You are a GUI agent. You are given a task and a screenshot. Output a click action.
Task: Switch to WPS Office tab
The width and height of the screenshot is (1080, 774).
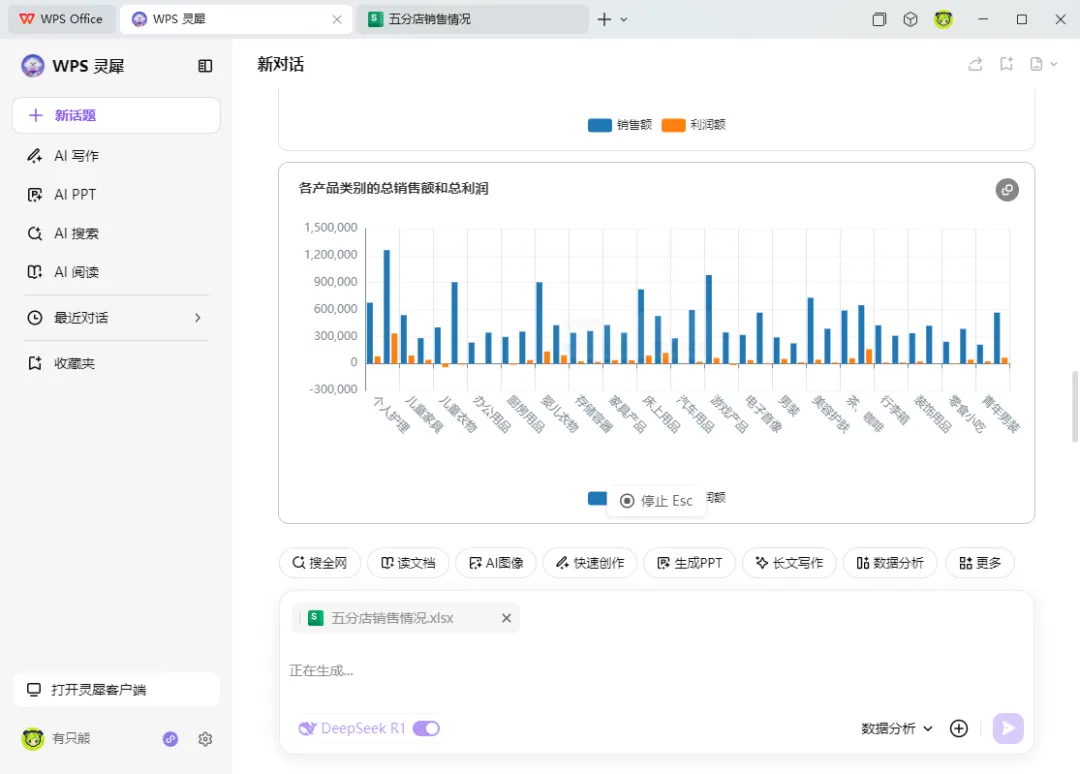61,19
